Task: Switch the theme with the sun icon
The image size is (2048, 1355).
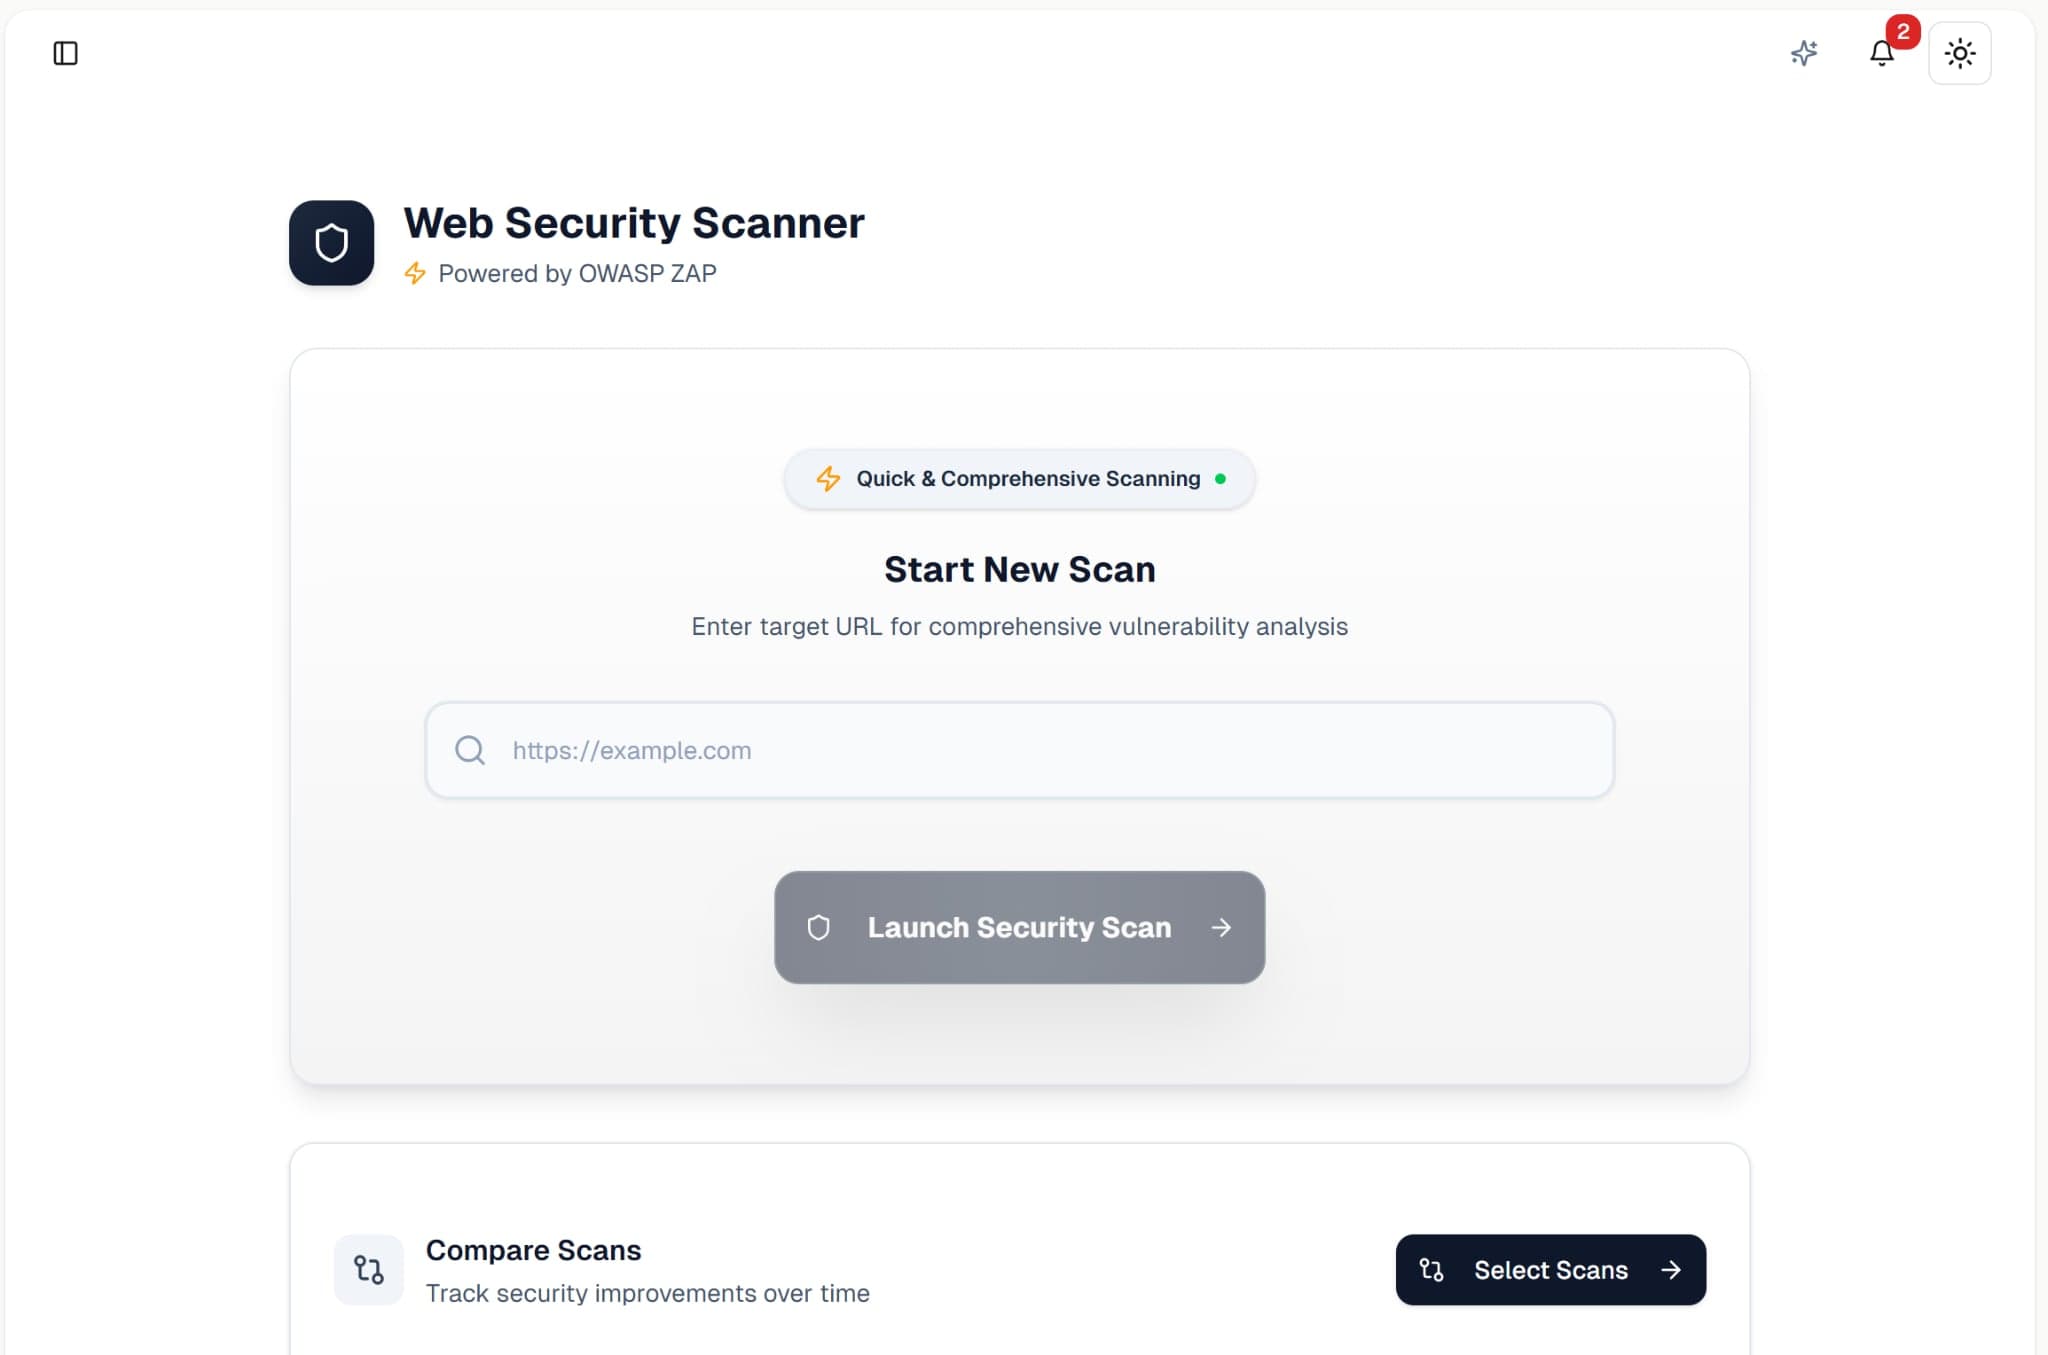Action: (x=1958, y=53)
